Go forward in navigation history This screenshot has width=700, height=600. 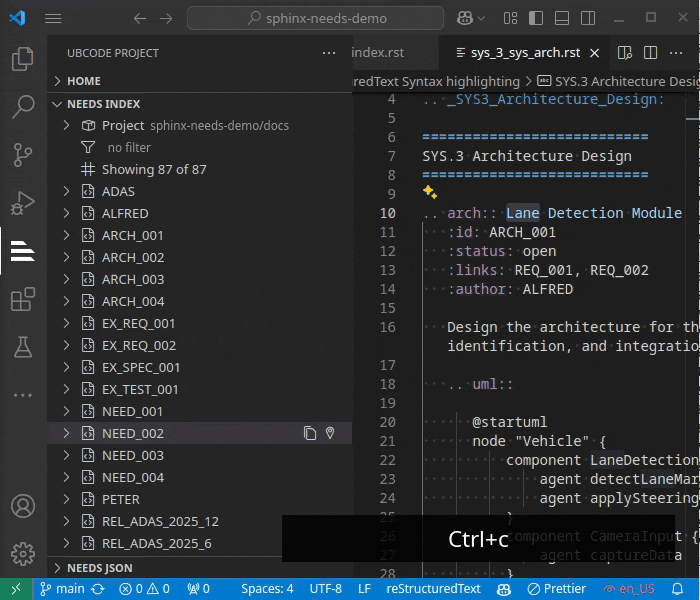point(166,18)
